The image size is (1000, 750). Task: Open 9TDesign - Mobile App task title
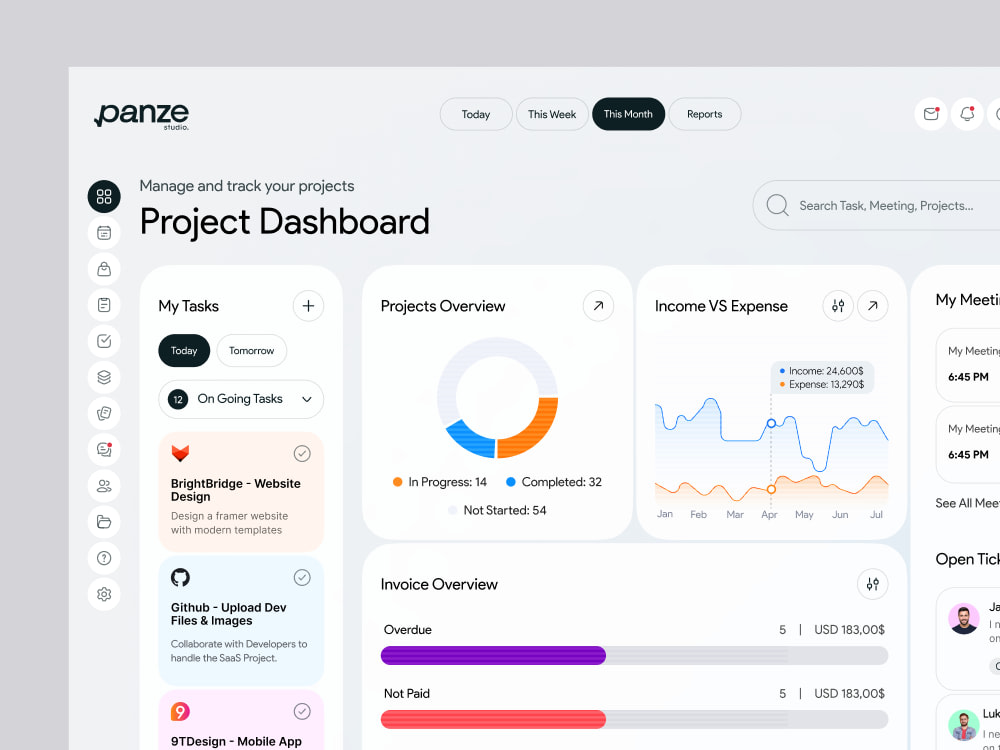click(236, 741)
